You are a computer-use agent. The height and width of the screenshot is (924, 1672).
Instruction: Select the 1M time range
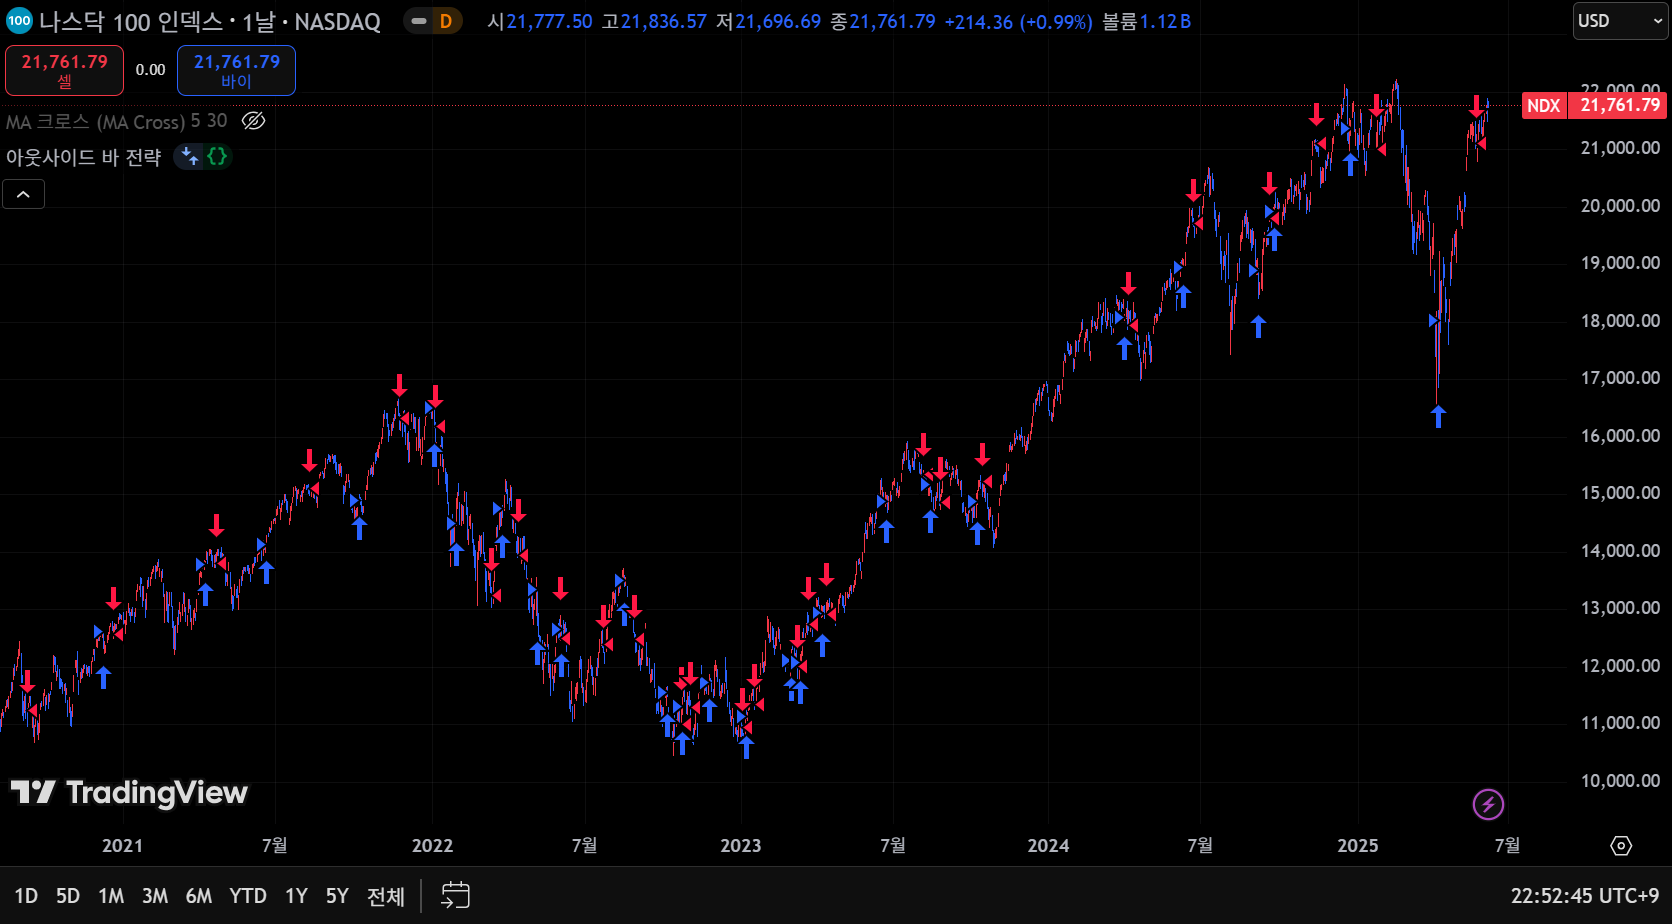coord(111,896)
